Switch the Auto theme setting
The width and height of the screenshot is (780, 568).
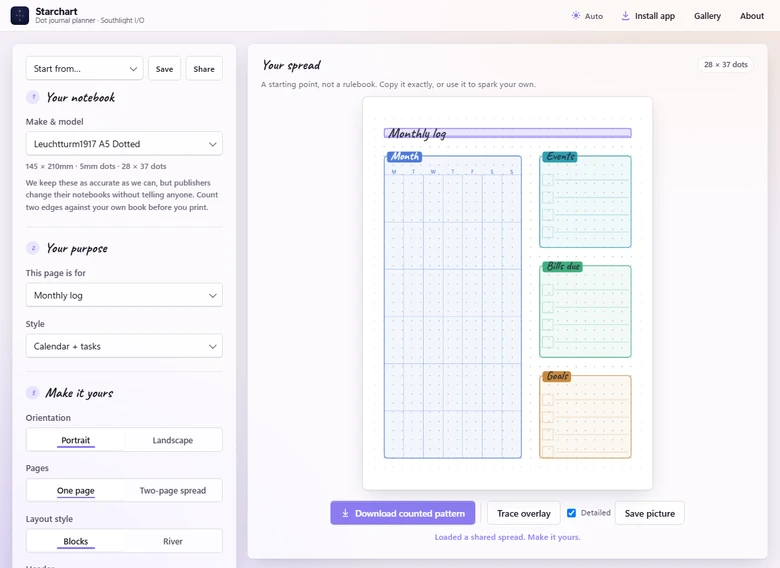pos(587,16)
